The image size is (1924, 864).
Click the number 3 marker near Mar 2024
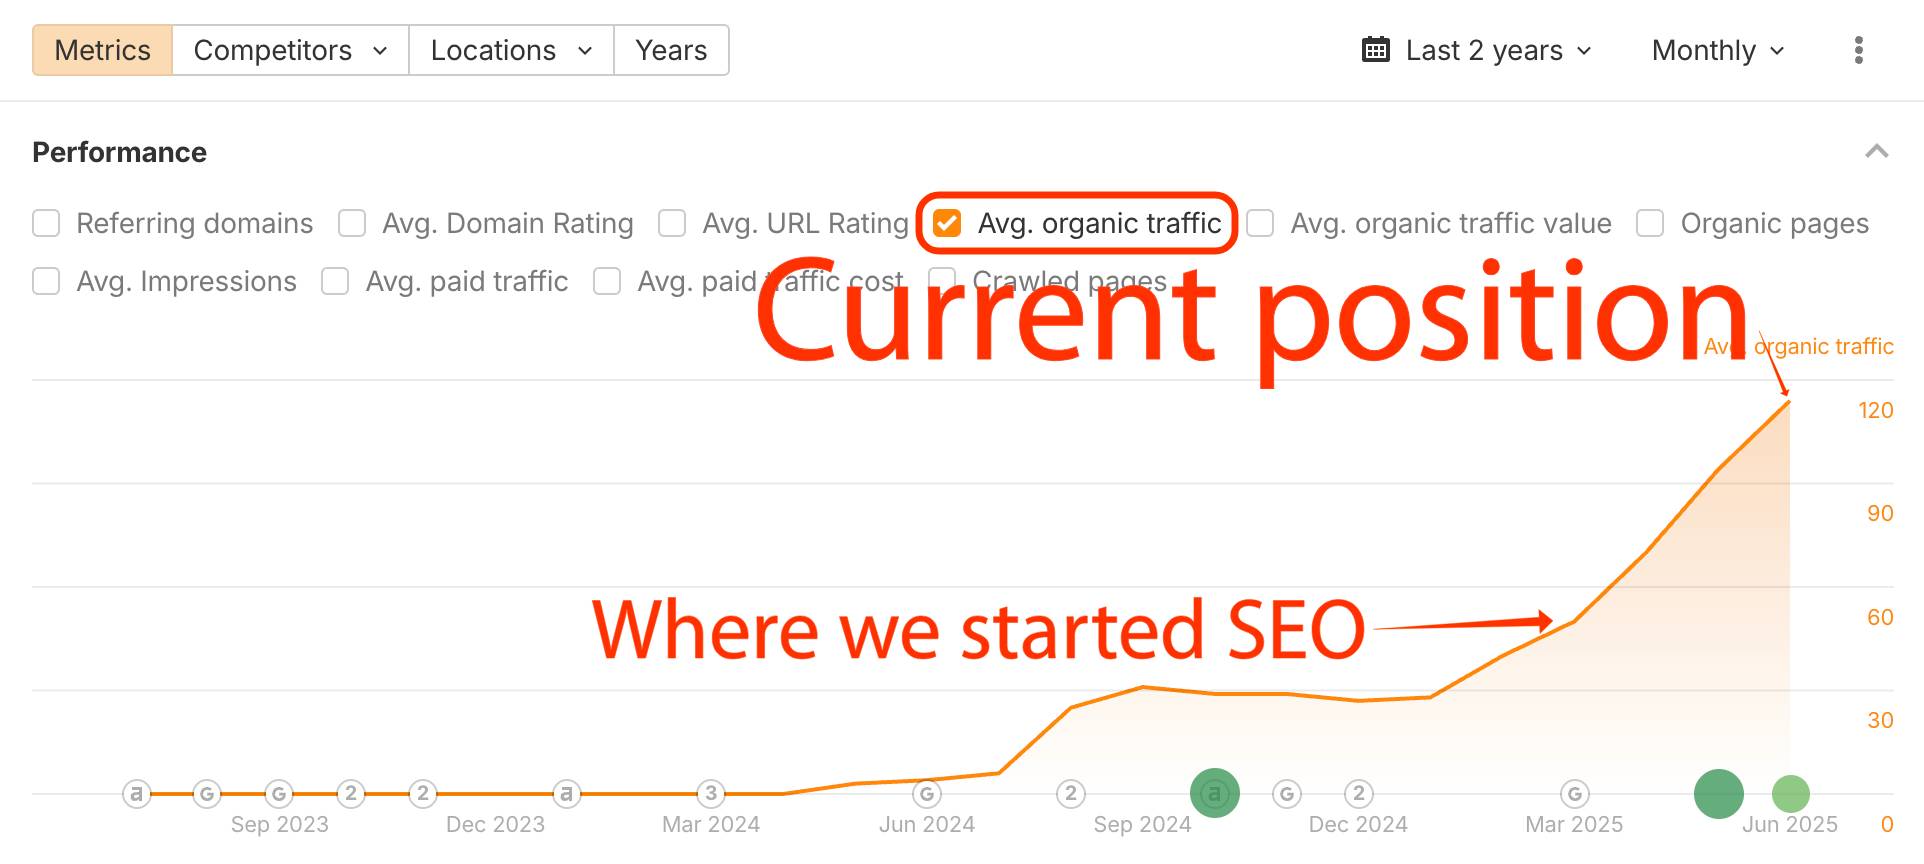click(x=711, y=794)
